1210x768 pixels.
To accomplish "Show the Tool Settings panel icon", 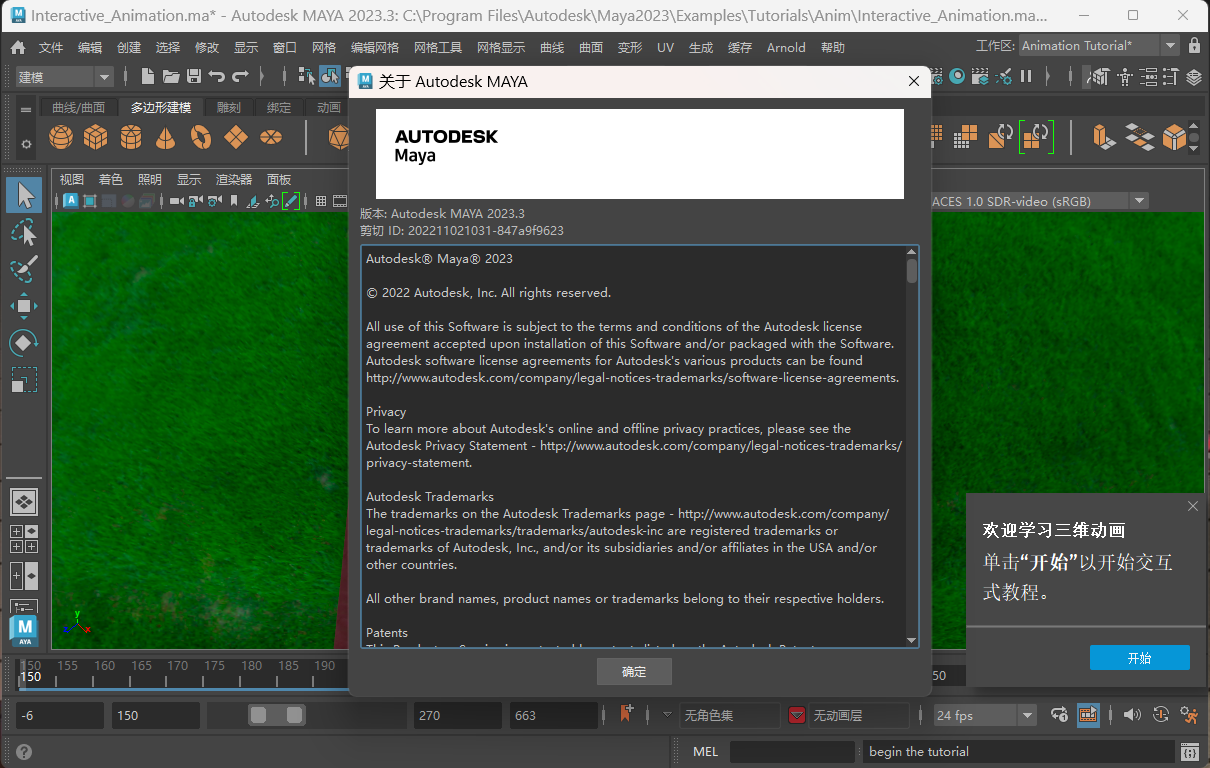I will click(x=1171, y=76).
